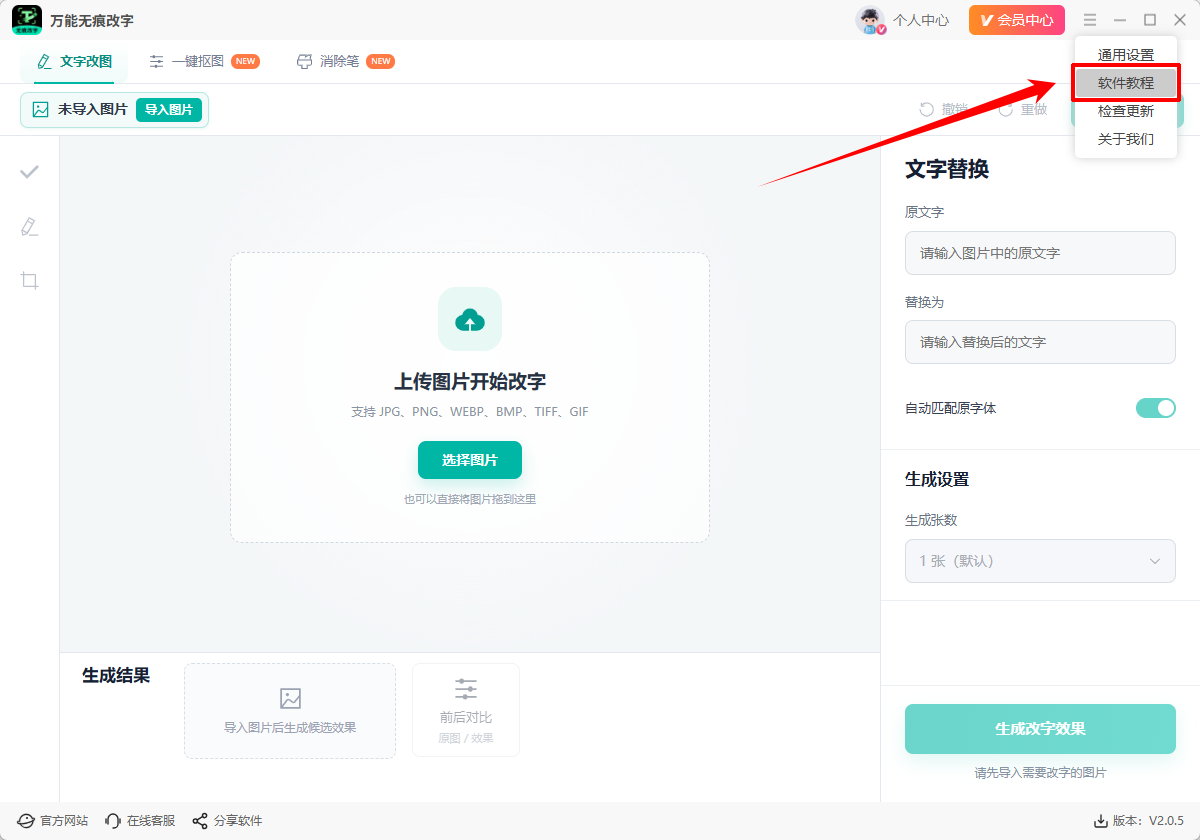
Task: Switch to the 文字改图 tab
Action: [74, 61]
